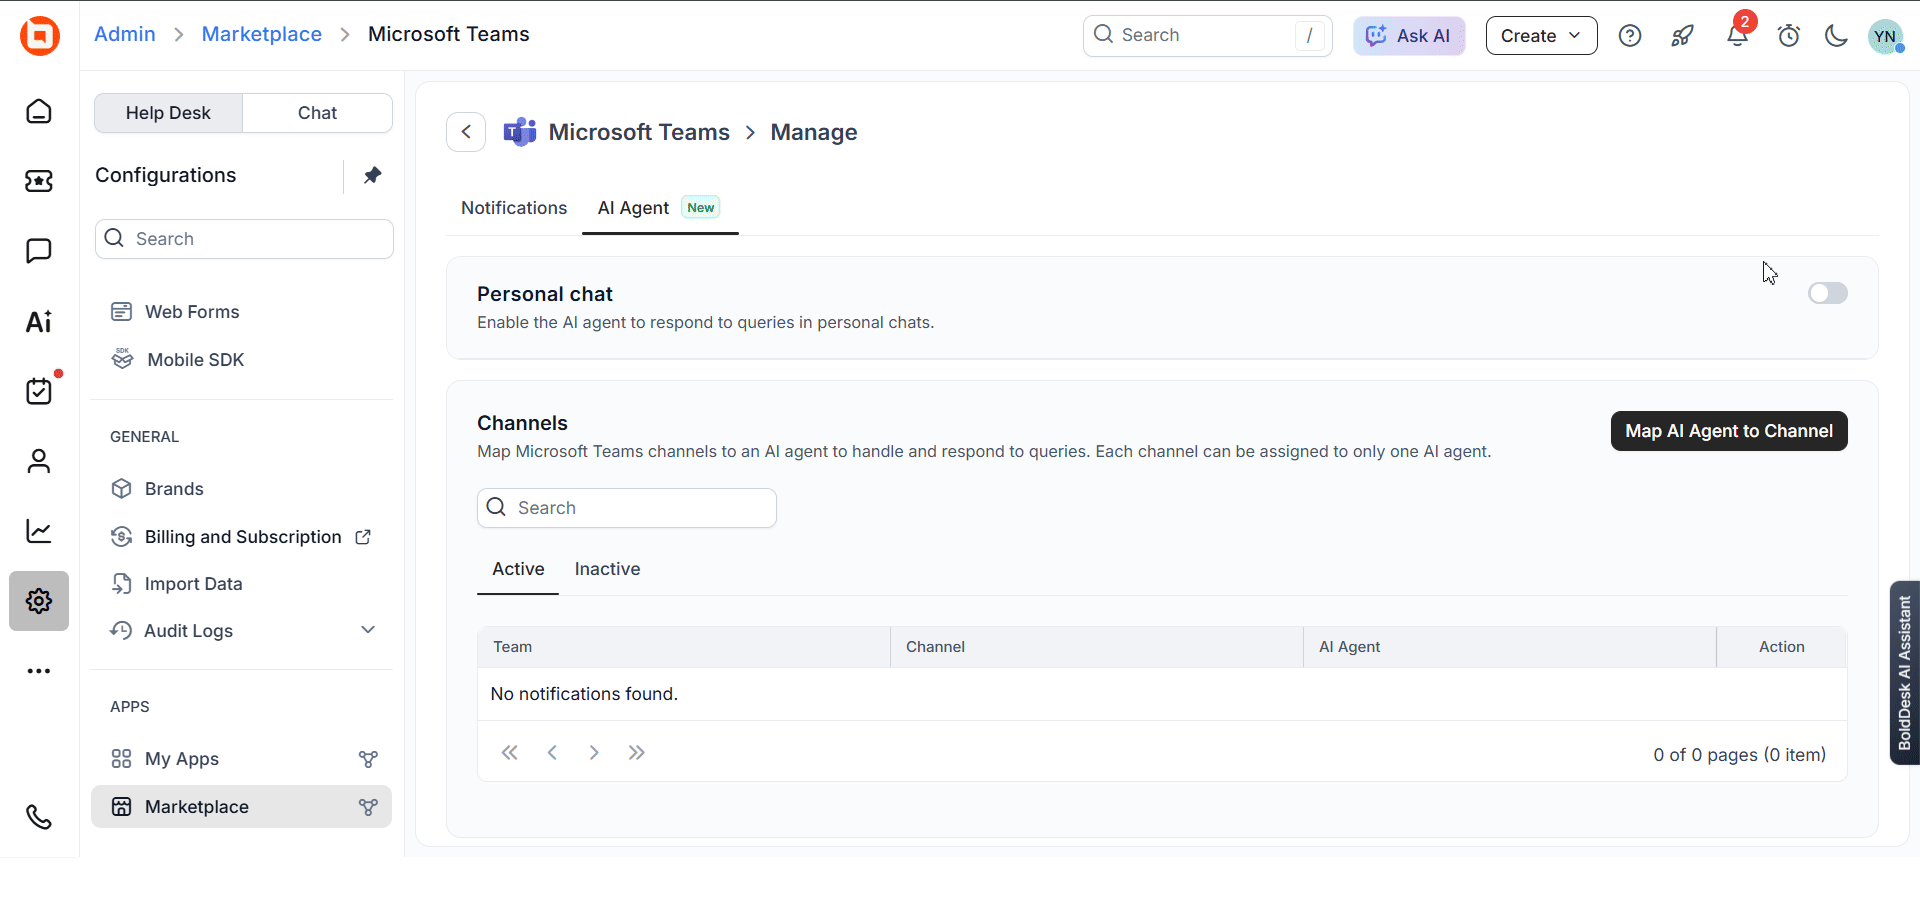Click Map AI Agent to Channel button
Screen dimensions: 1920x912
point(1729,431)
